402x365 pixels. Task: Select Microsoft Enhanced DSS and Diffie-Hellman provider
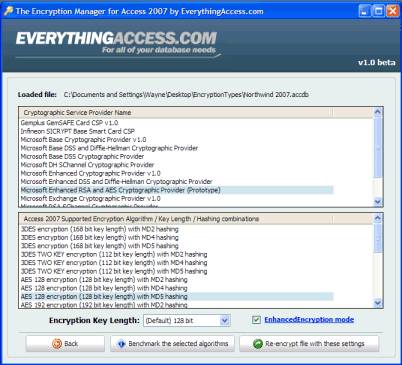[177, 182]
